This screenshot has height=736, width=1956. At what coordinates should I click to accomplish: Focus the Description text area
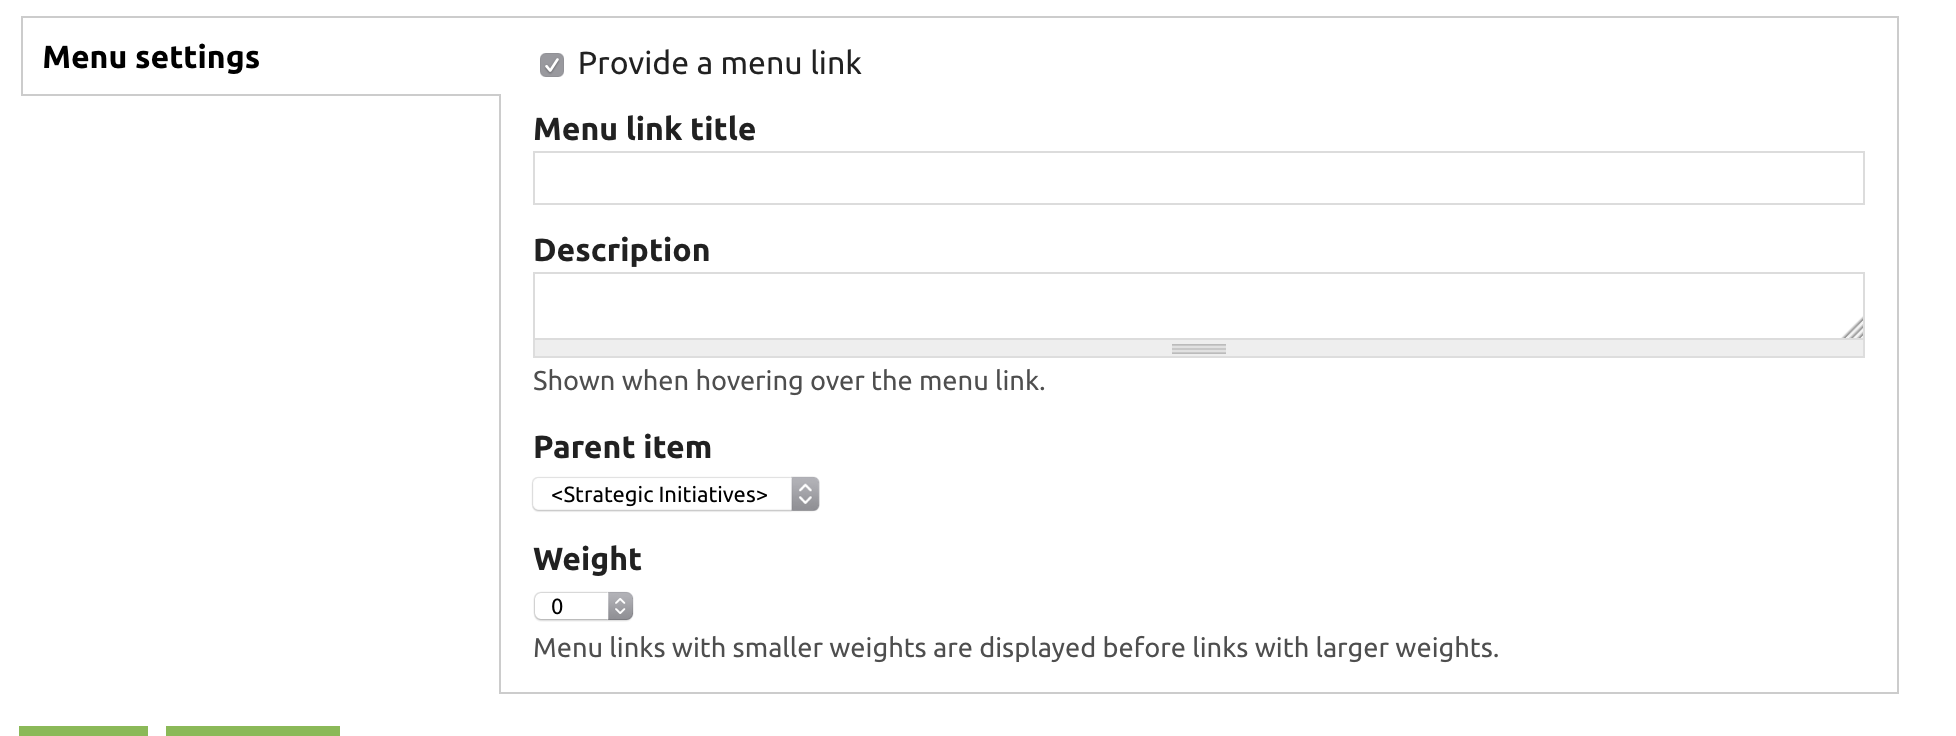(x=1198, y=305)
